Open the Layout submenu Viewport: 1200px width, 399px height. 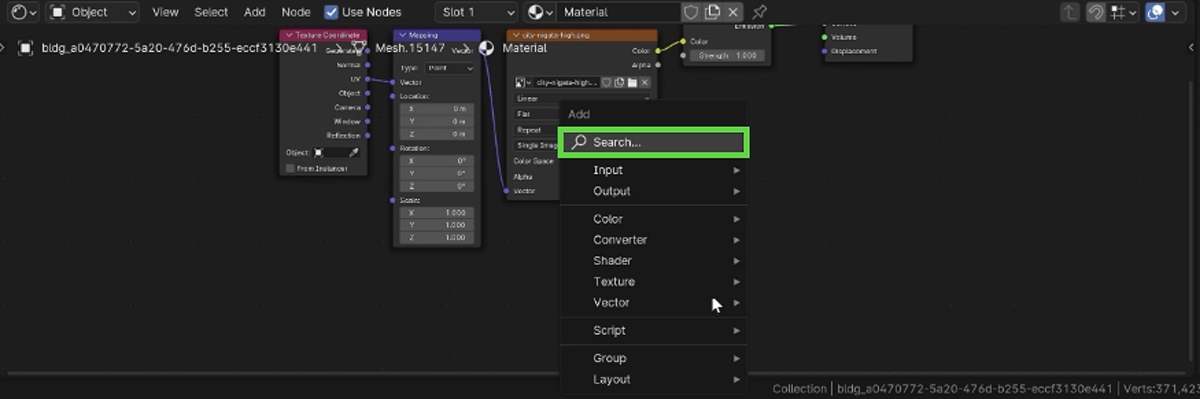click(654, 379)
